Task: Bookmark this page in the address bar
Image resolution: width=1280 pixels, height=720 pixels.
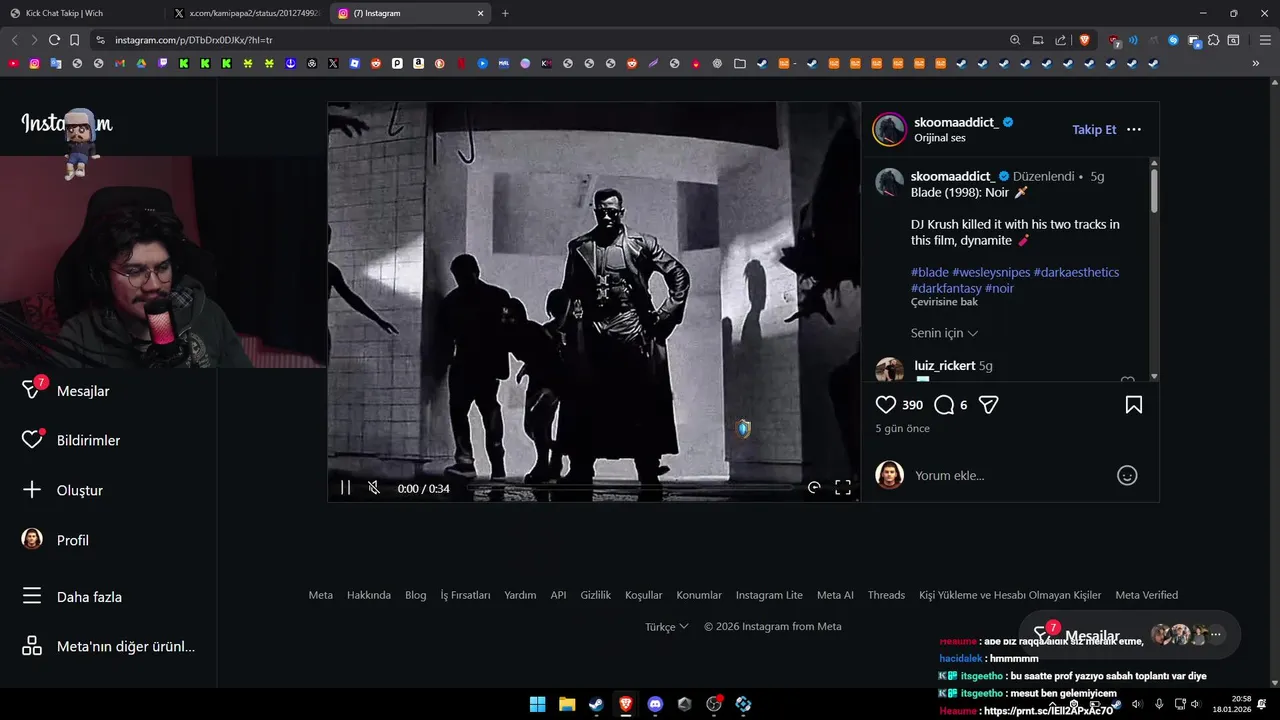Action: pyautogui.click(x=74, y=40)
